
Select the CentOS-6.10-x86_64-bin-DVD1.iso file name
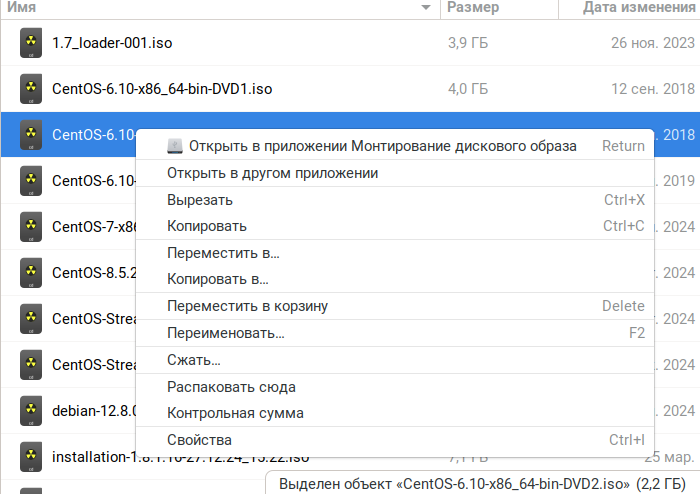coord(161,89)
